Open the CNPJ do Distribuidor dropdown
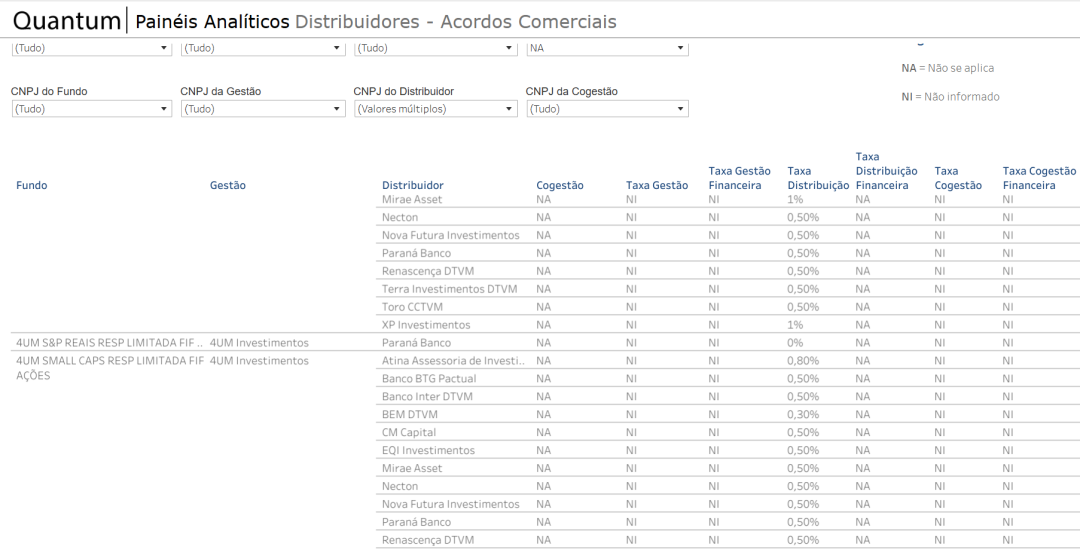 tap(436, 109)
